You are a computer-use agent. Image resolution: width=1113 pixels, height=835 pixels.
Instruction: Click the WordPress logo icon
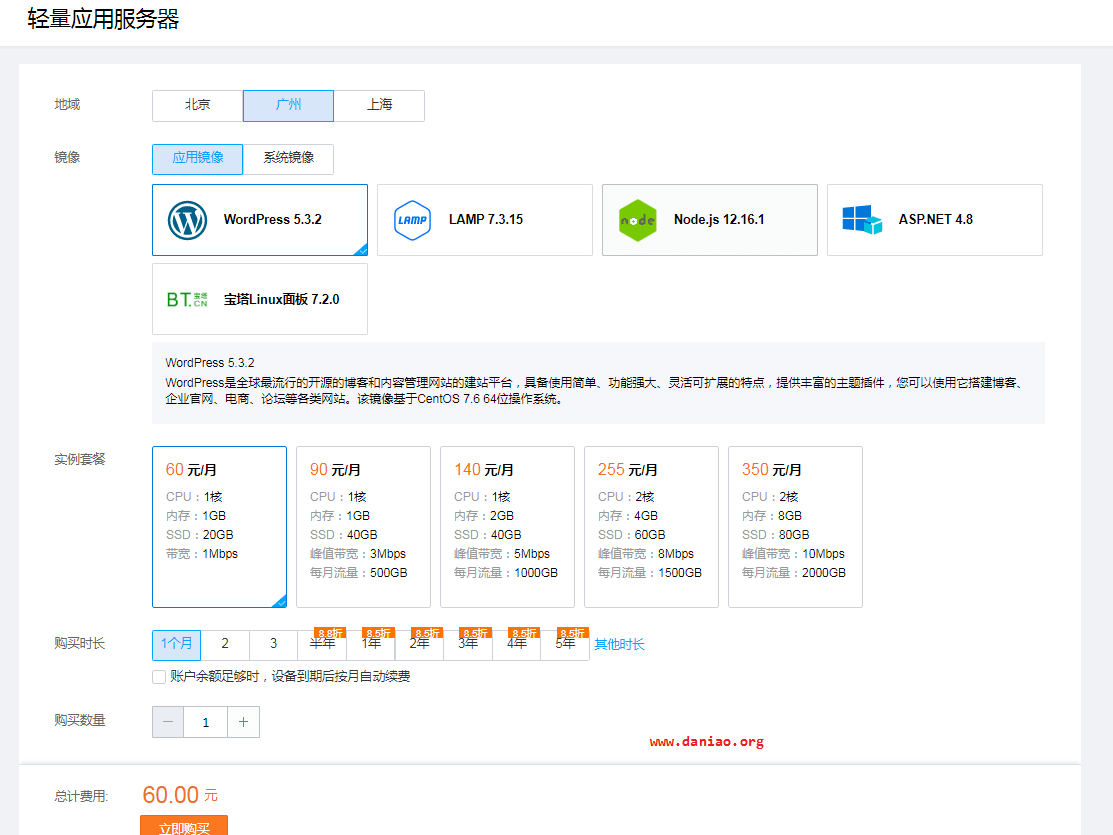pyautogui.click(x=187, y=220)
